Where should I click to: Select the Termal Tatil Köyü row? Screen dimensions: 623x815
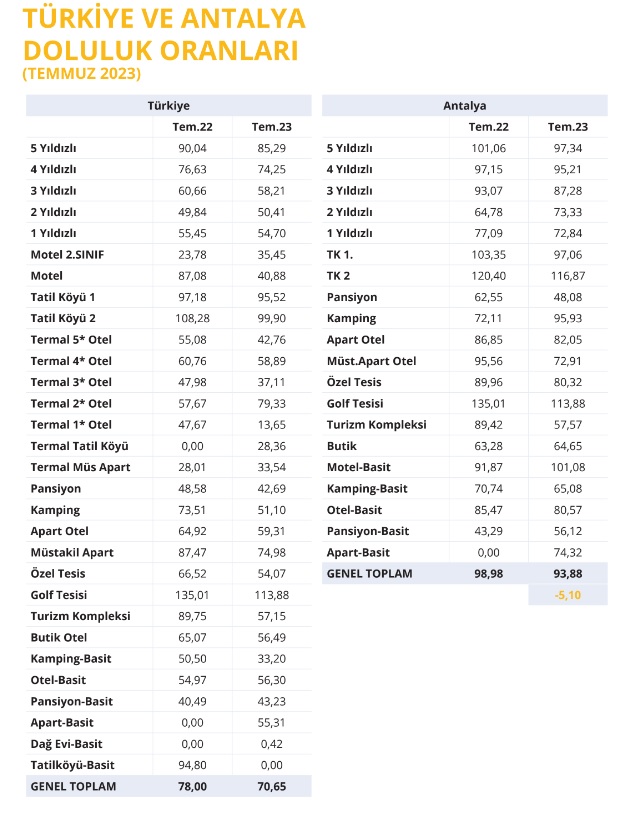tap(168, 446)
